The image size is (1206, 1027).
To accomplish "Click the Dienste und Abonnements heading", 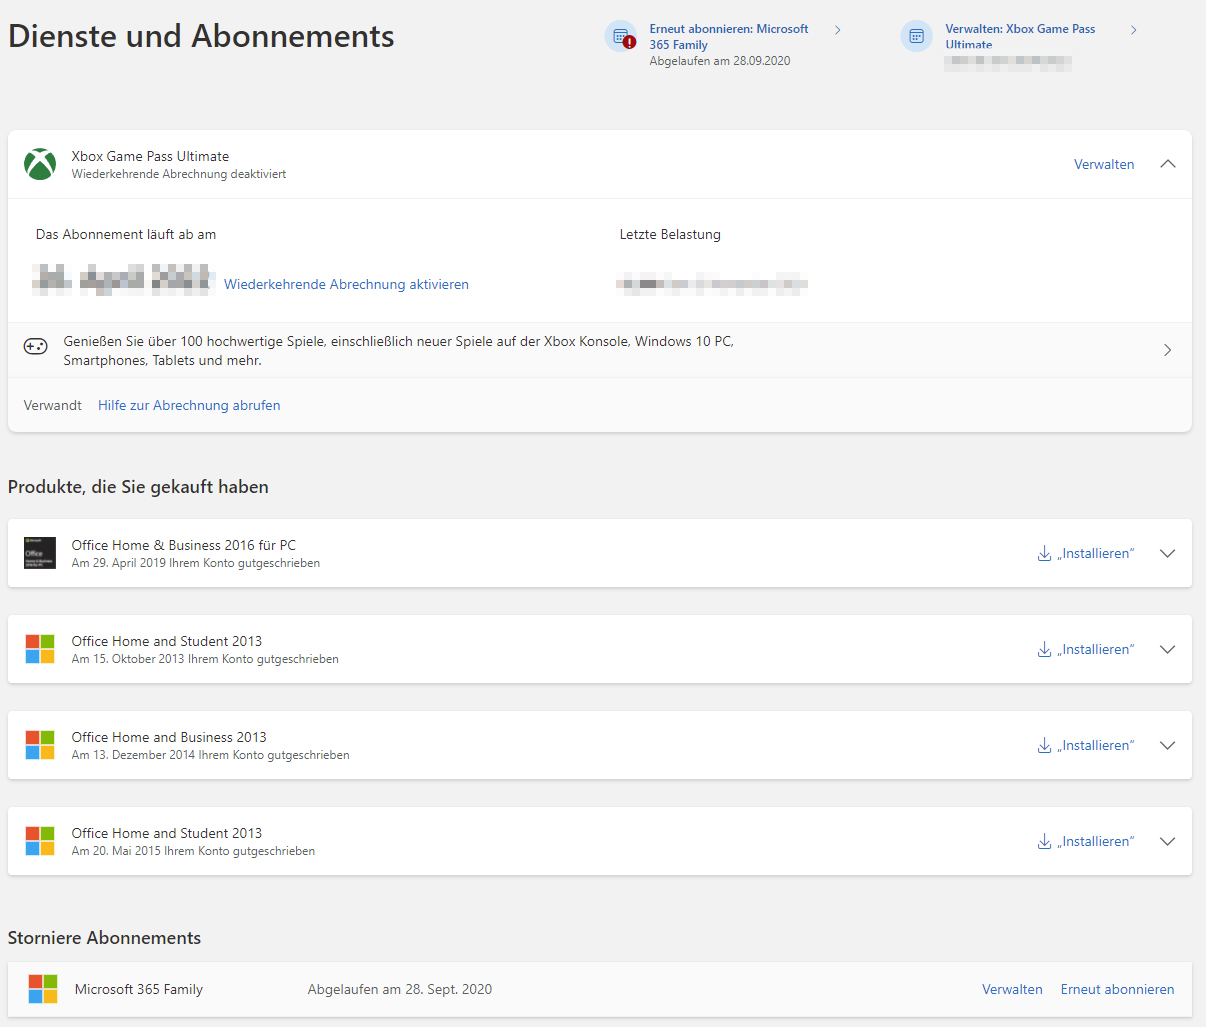I will point(201,36).
